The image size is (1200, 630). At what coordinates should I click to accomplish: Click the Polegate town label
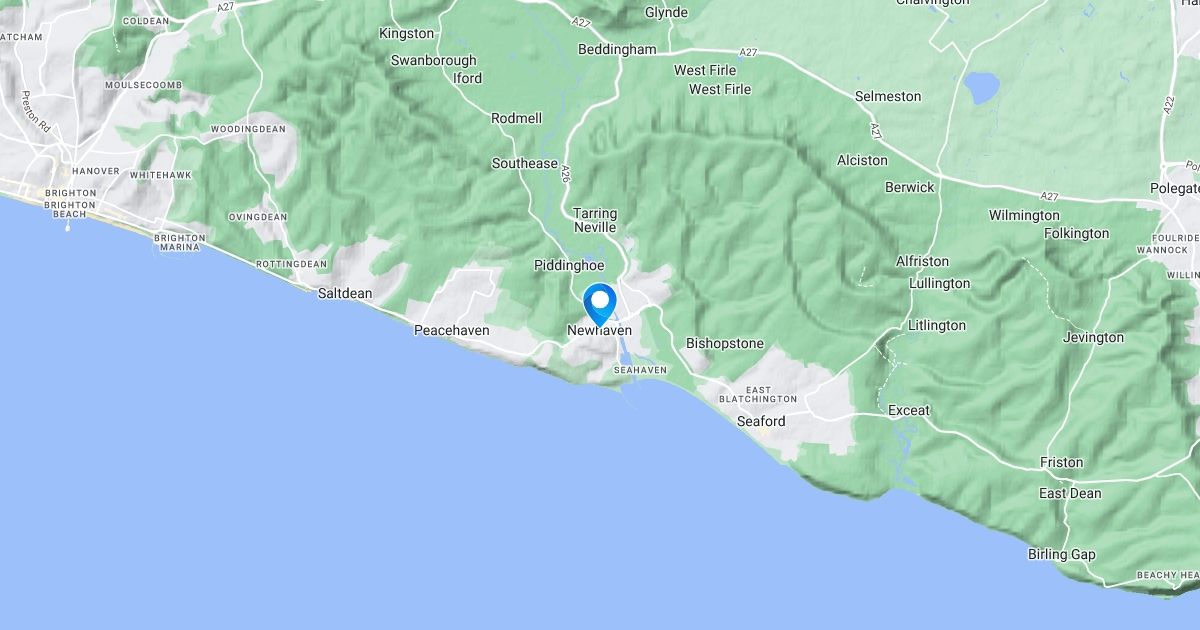click(x=1174, y=188)
